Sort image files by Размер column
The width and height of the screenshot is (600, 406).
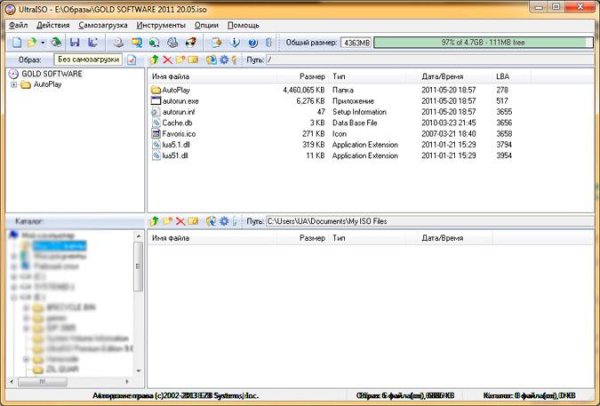(x=303, y=77)
